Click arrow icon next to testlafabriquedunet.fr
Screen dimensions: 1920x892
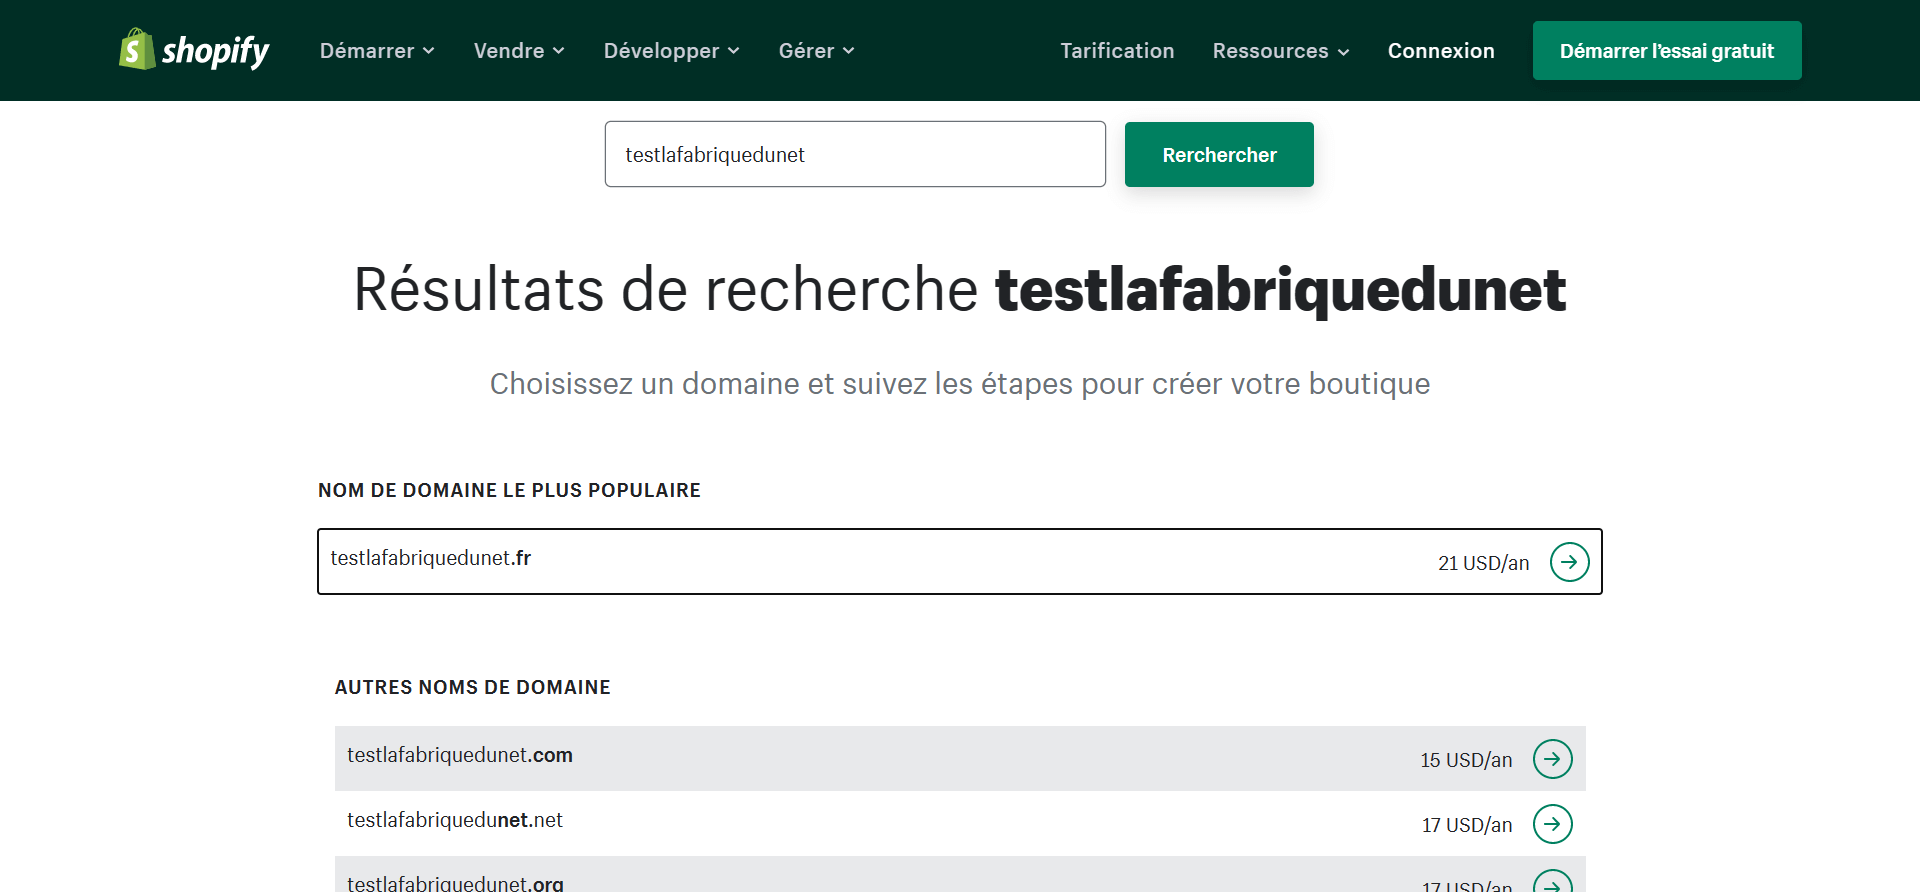pyautogui.click(x=1569, y=562)
